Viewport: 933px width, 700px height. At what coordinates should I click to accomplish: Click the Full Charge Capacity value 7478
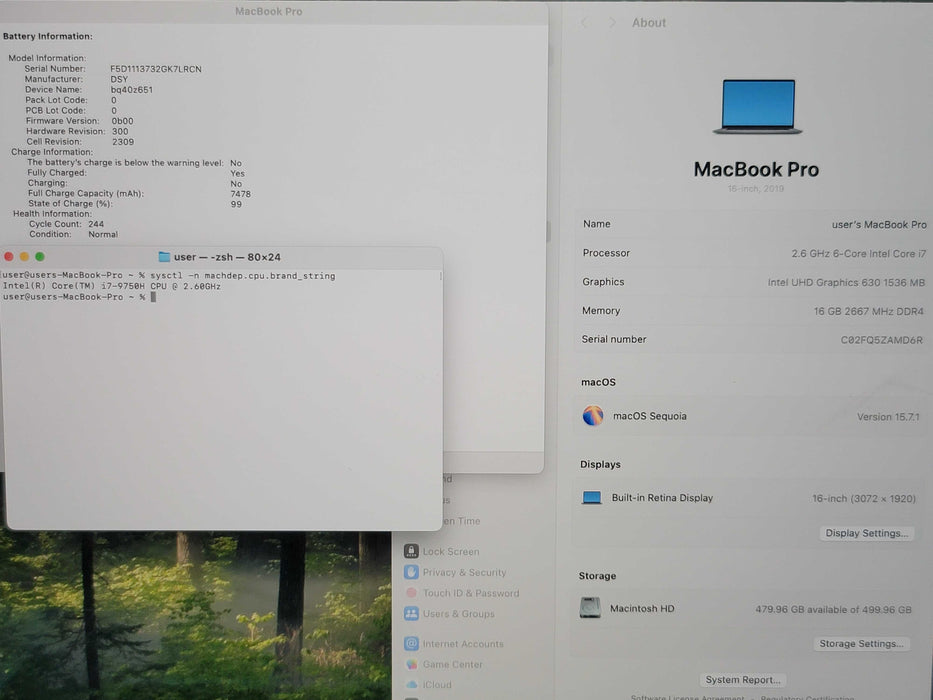point(240,194)
